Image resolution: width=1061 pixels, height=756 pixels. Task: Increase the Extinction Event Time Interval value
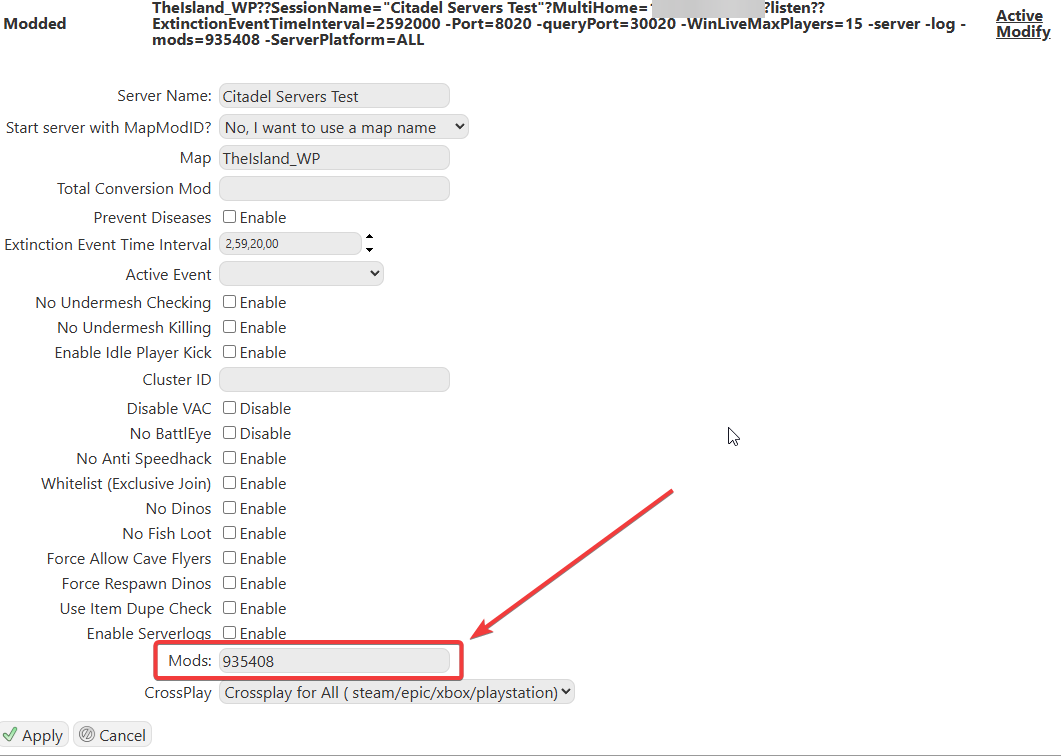369,238
